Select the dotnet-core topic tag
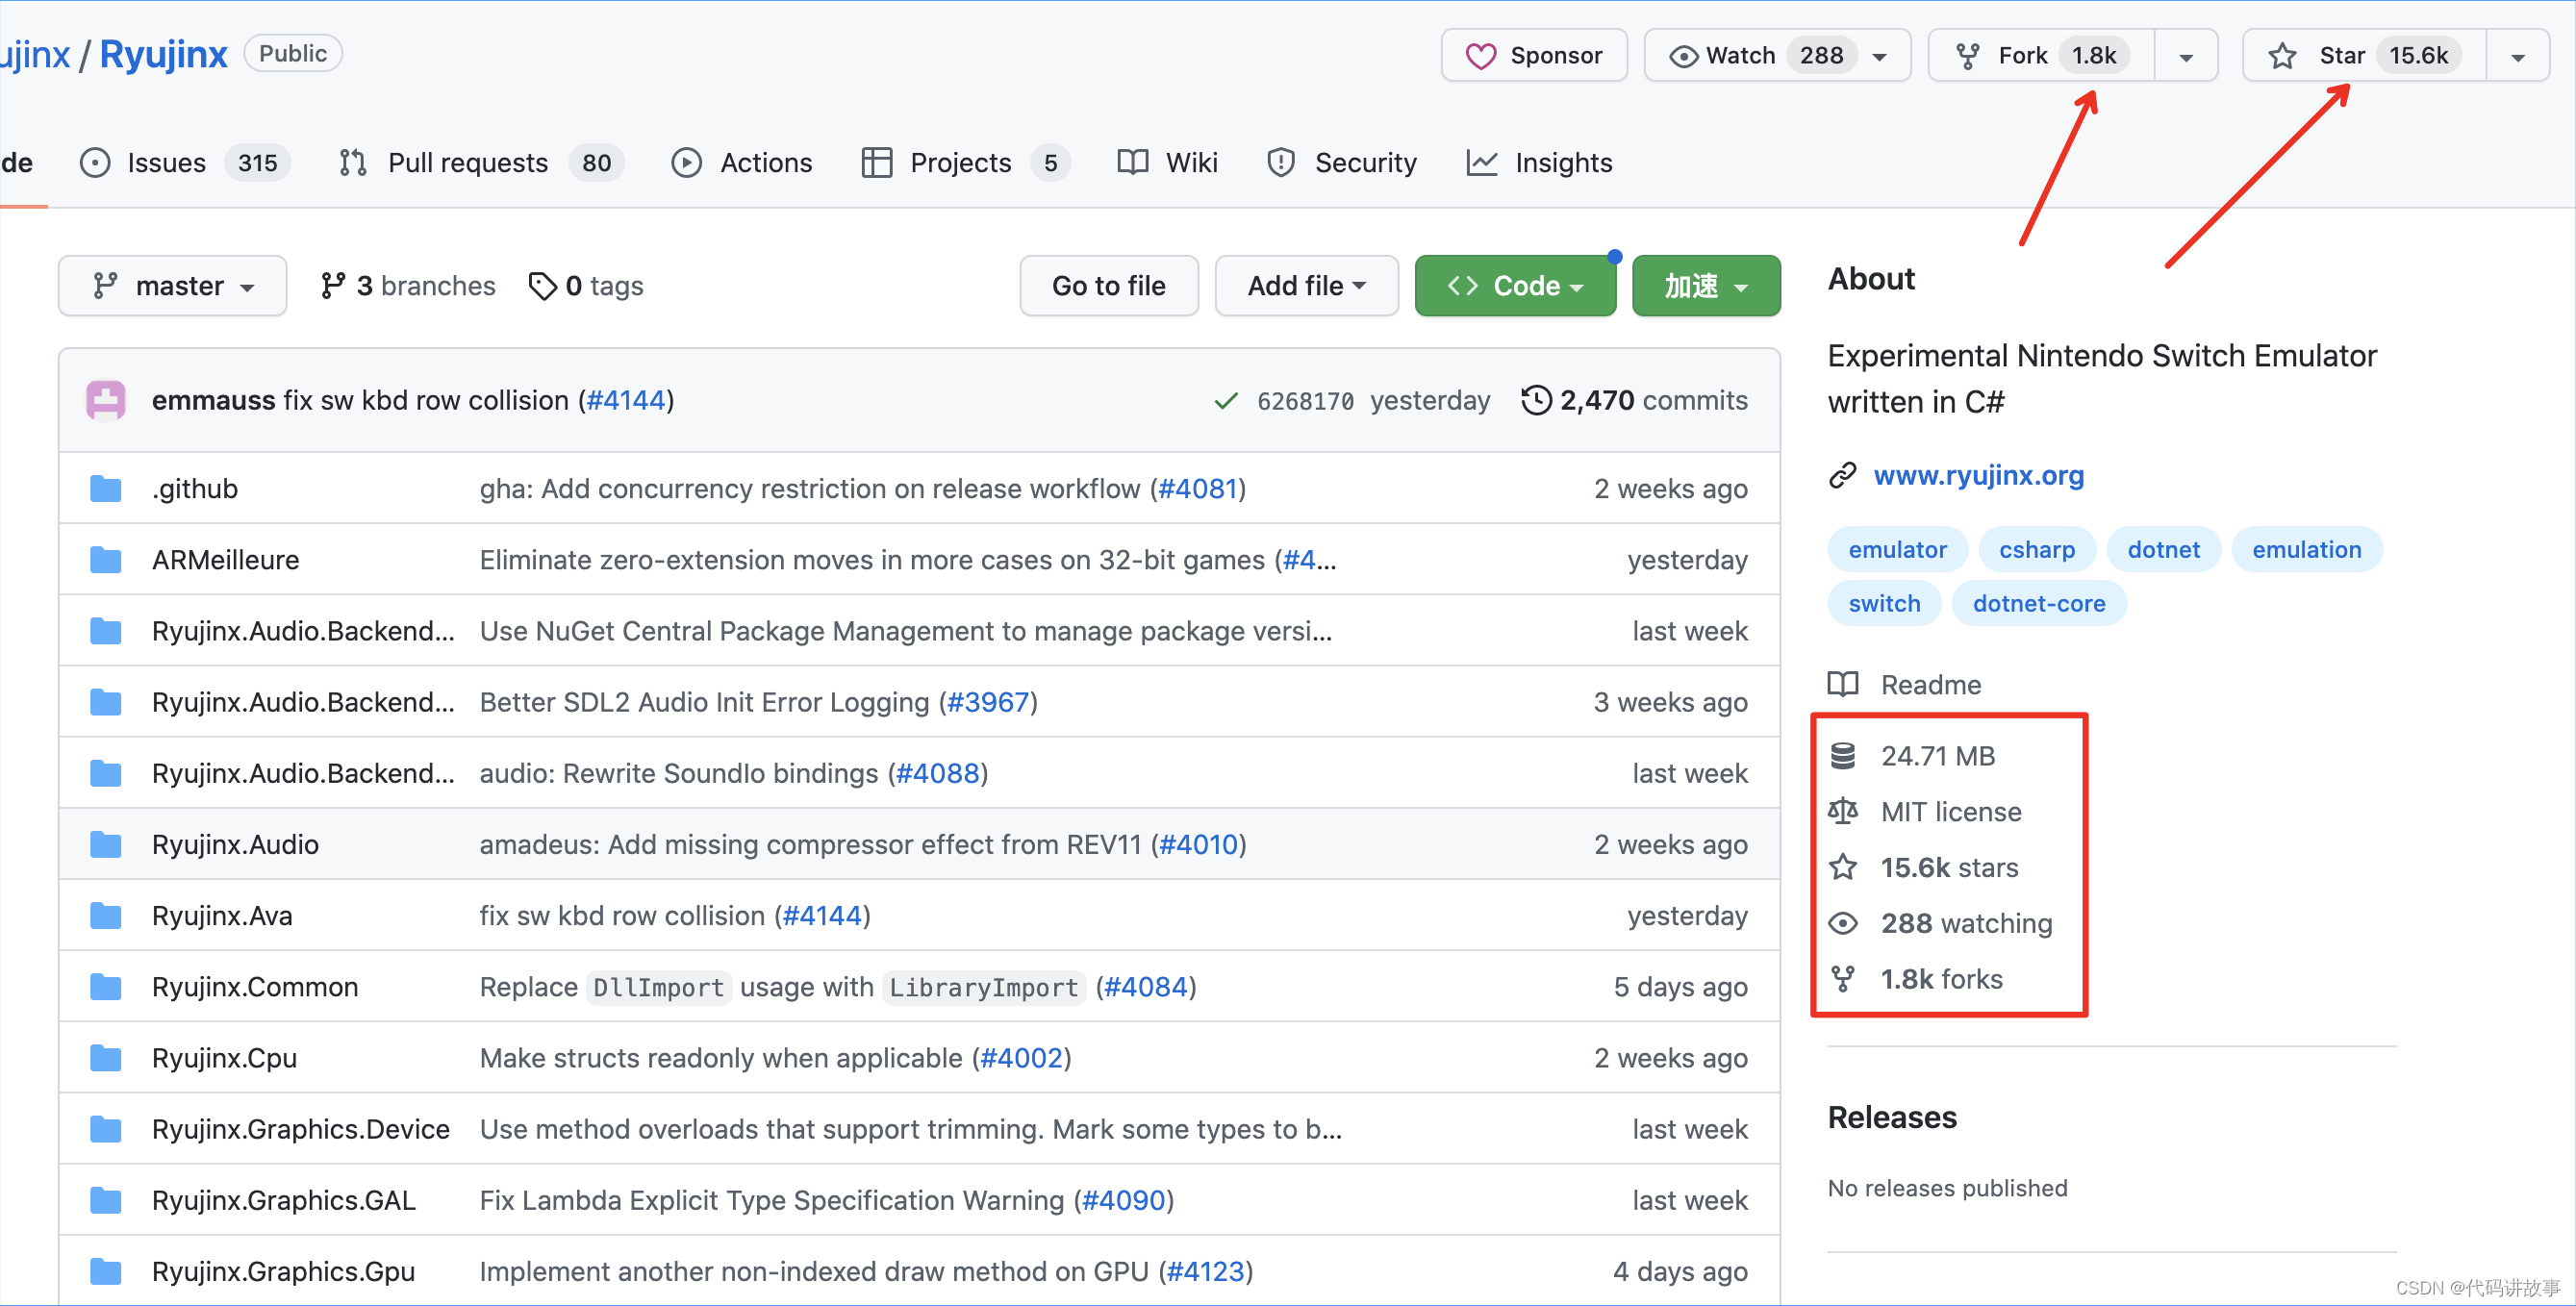The width and height of the screenshot is (2576, 1306). click(x=2038, y=603)
